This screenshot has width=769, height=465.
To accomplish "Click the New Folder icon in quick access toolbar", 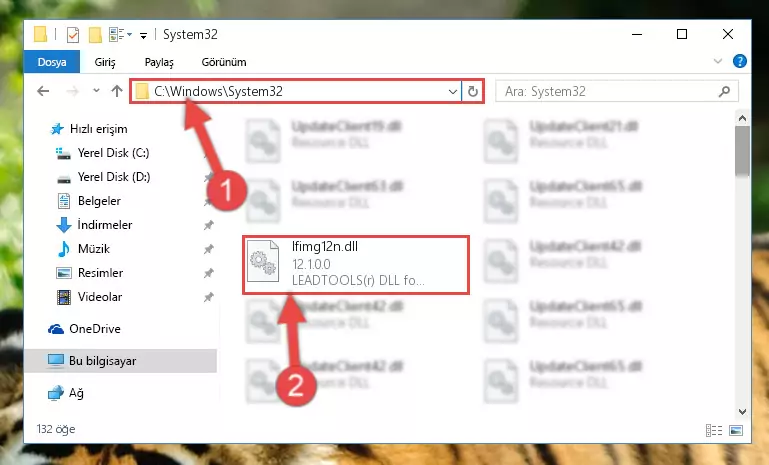I will [95, 35].
